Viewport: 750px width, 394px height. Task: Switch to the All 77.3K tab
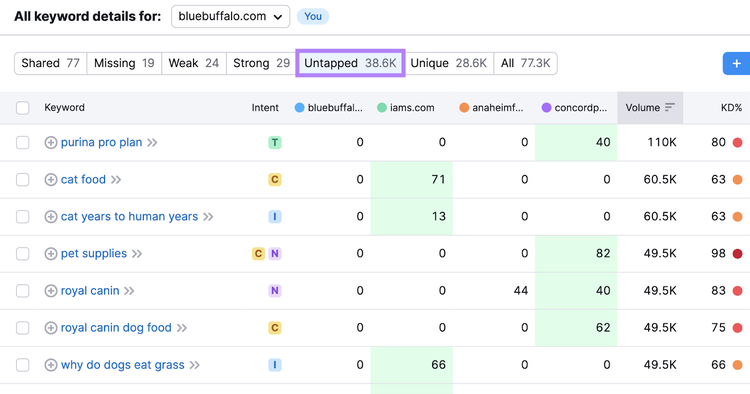click(x=525, y=63)
